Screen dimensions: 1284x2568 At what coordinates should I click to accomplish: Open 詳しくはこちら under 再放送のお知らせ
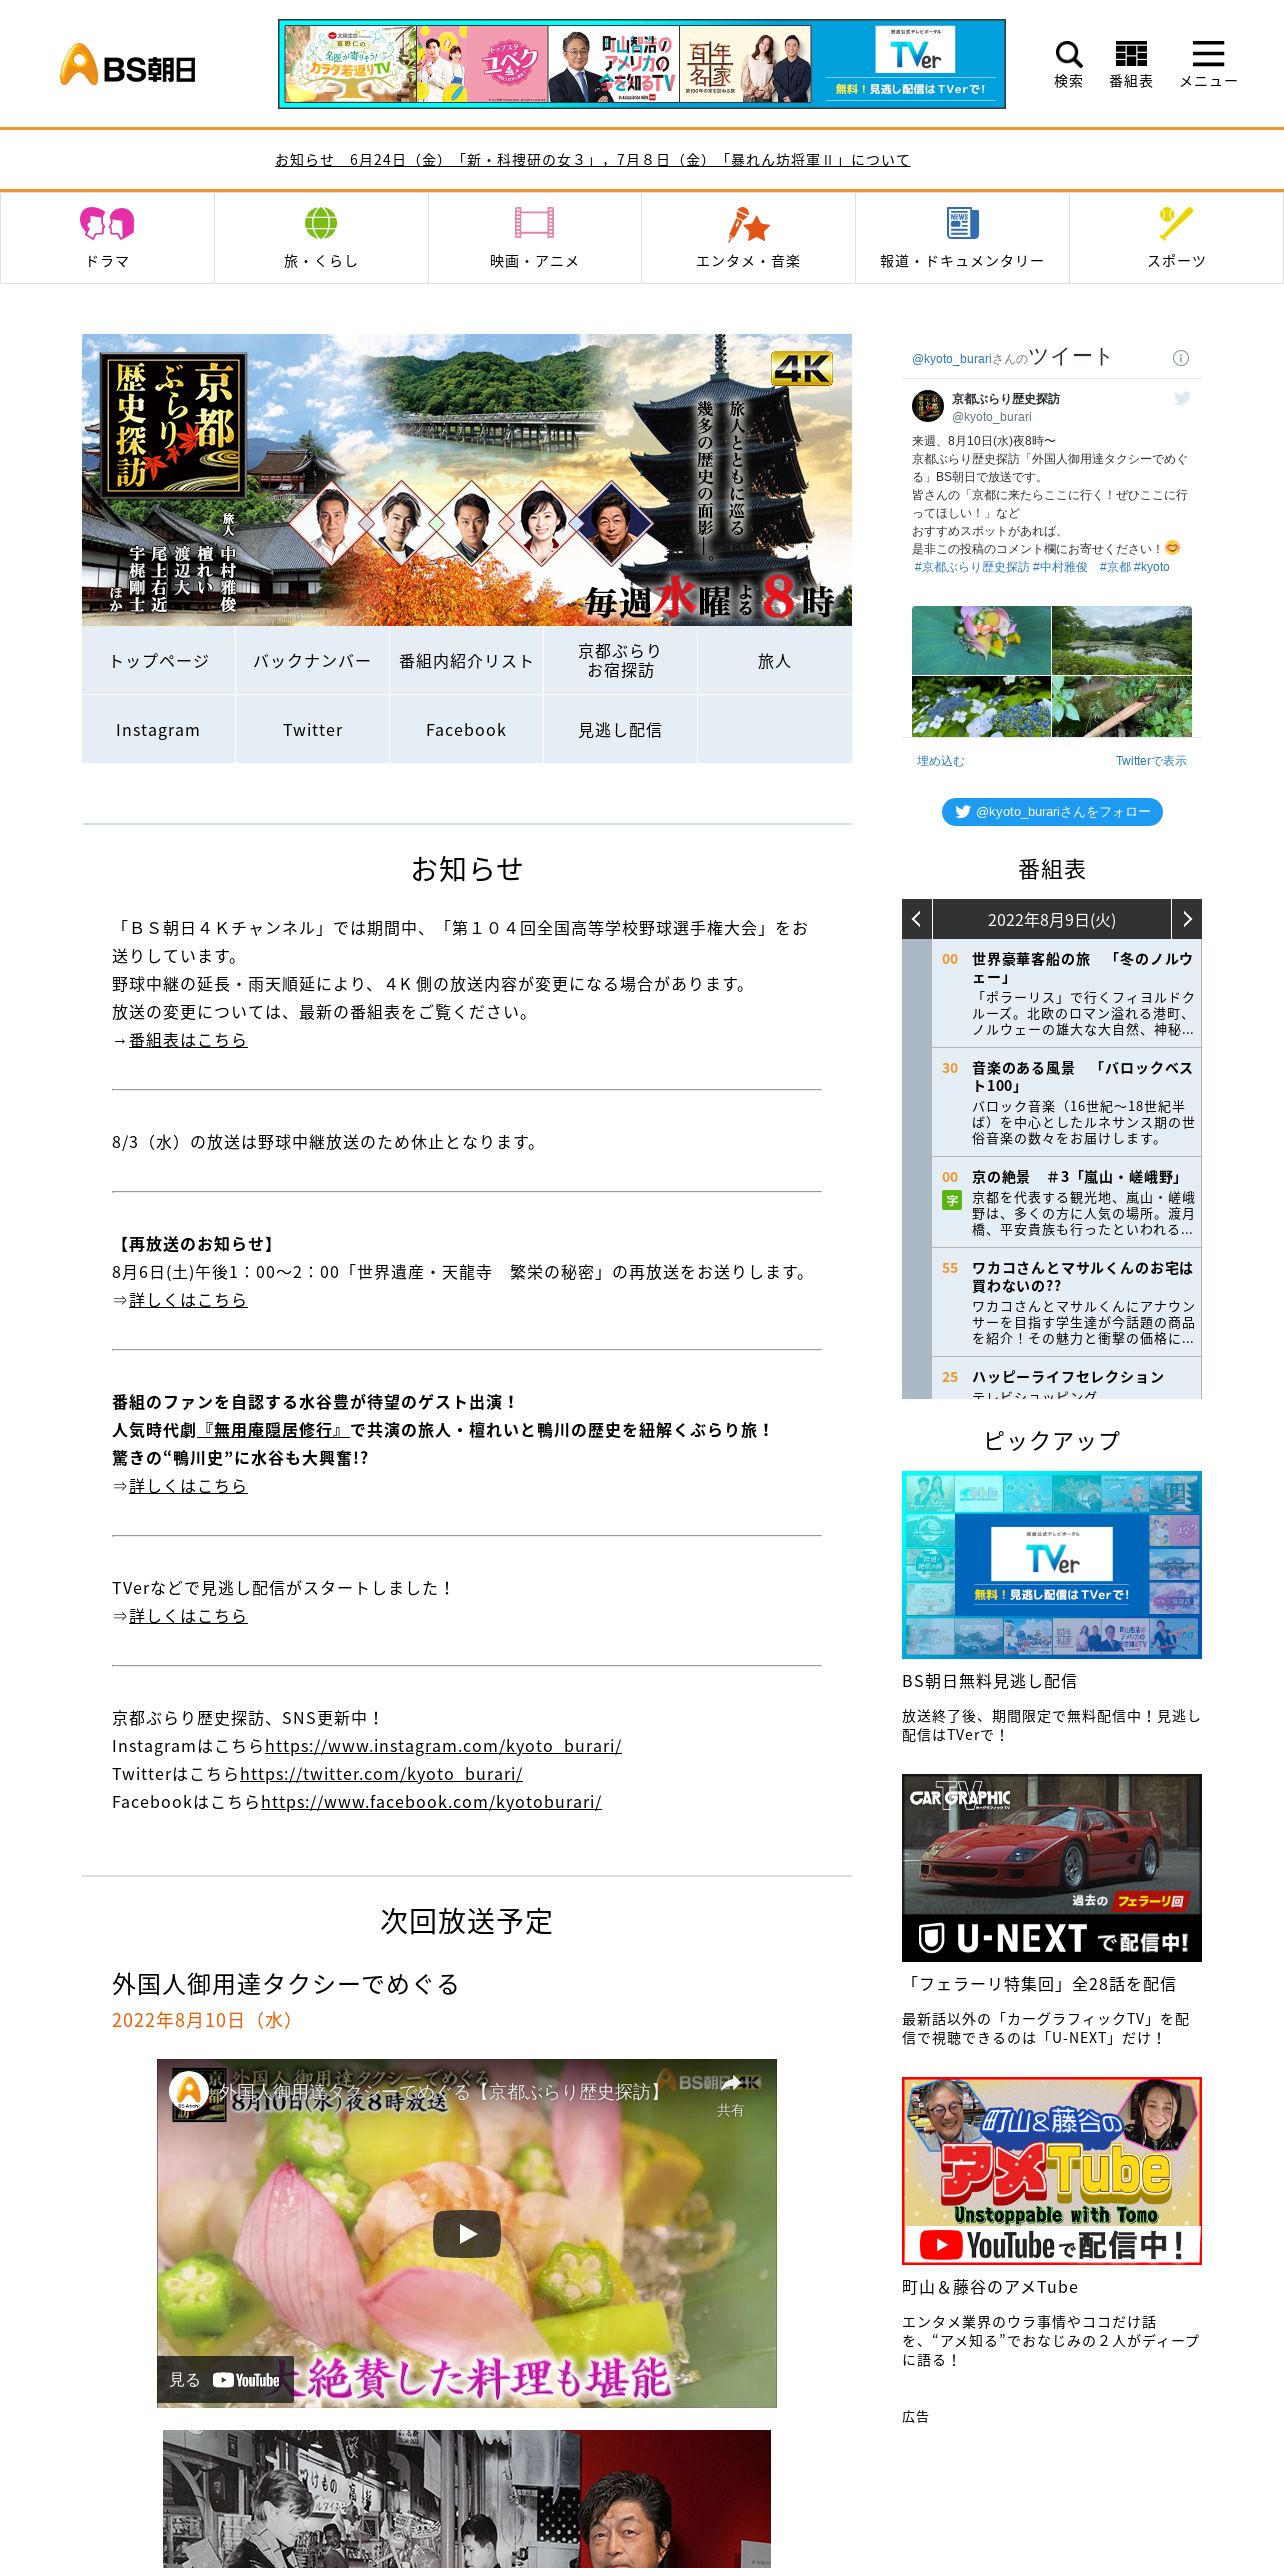(x=188, y=1300)
